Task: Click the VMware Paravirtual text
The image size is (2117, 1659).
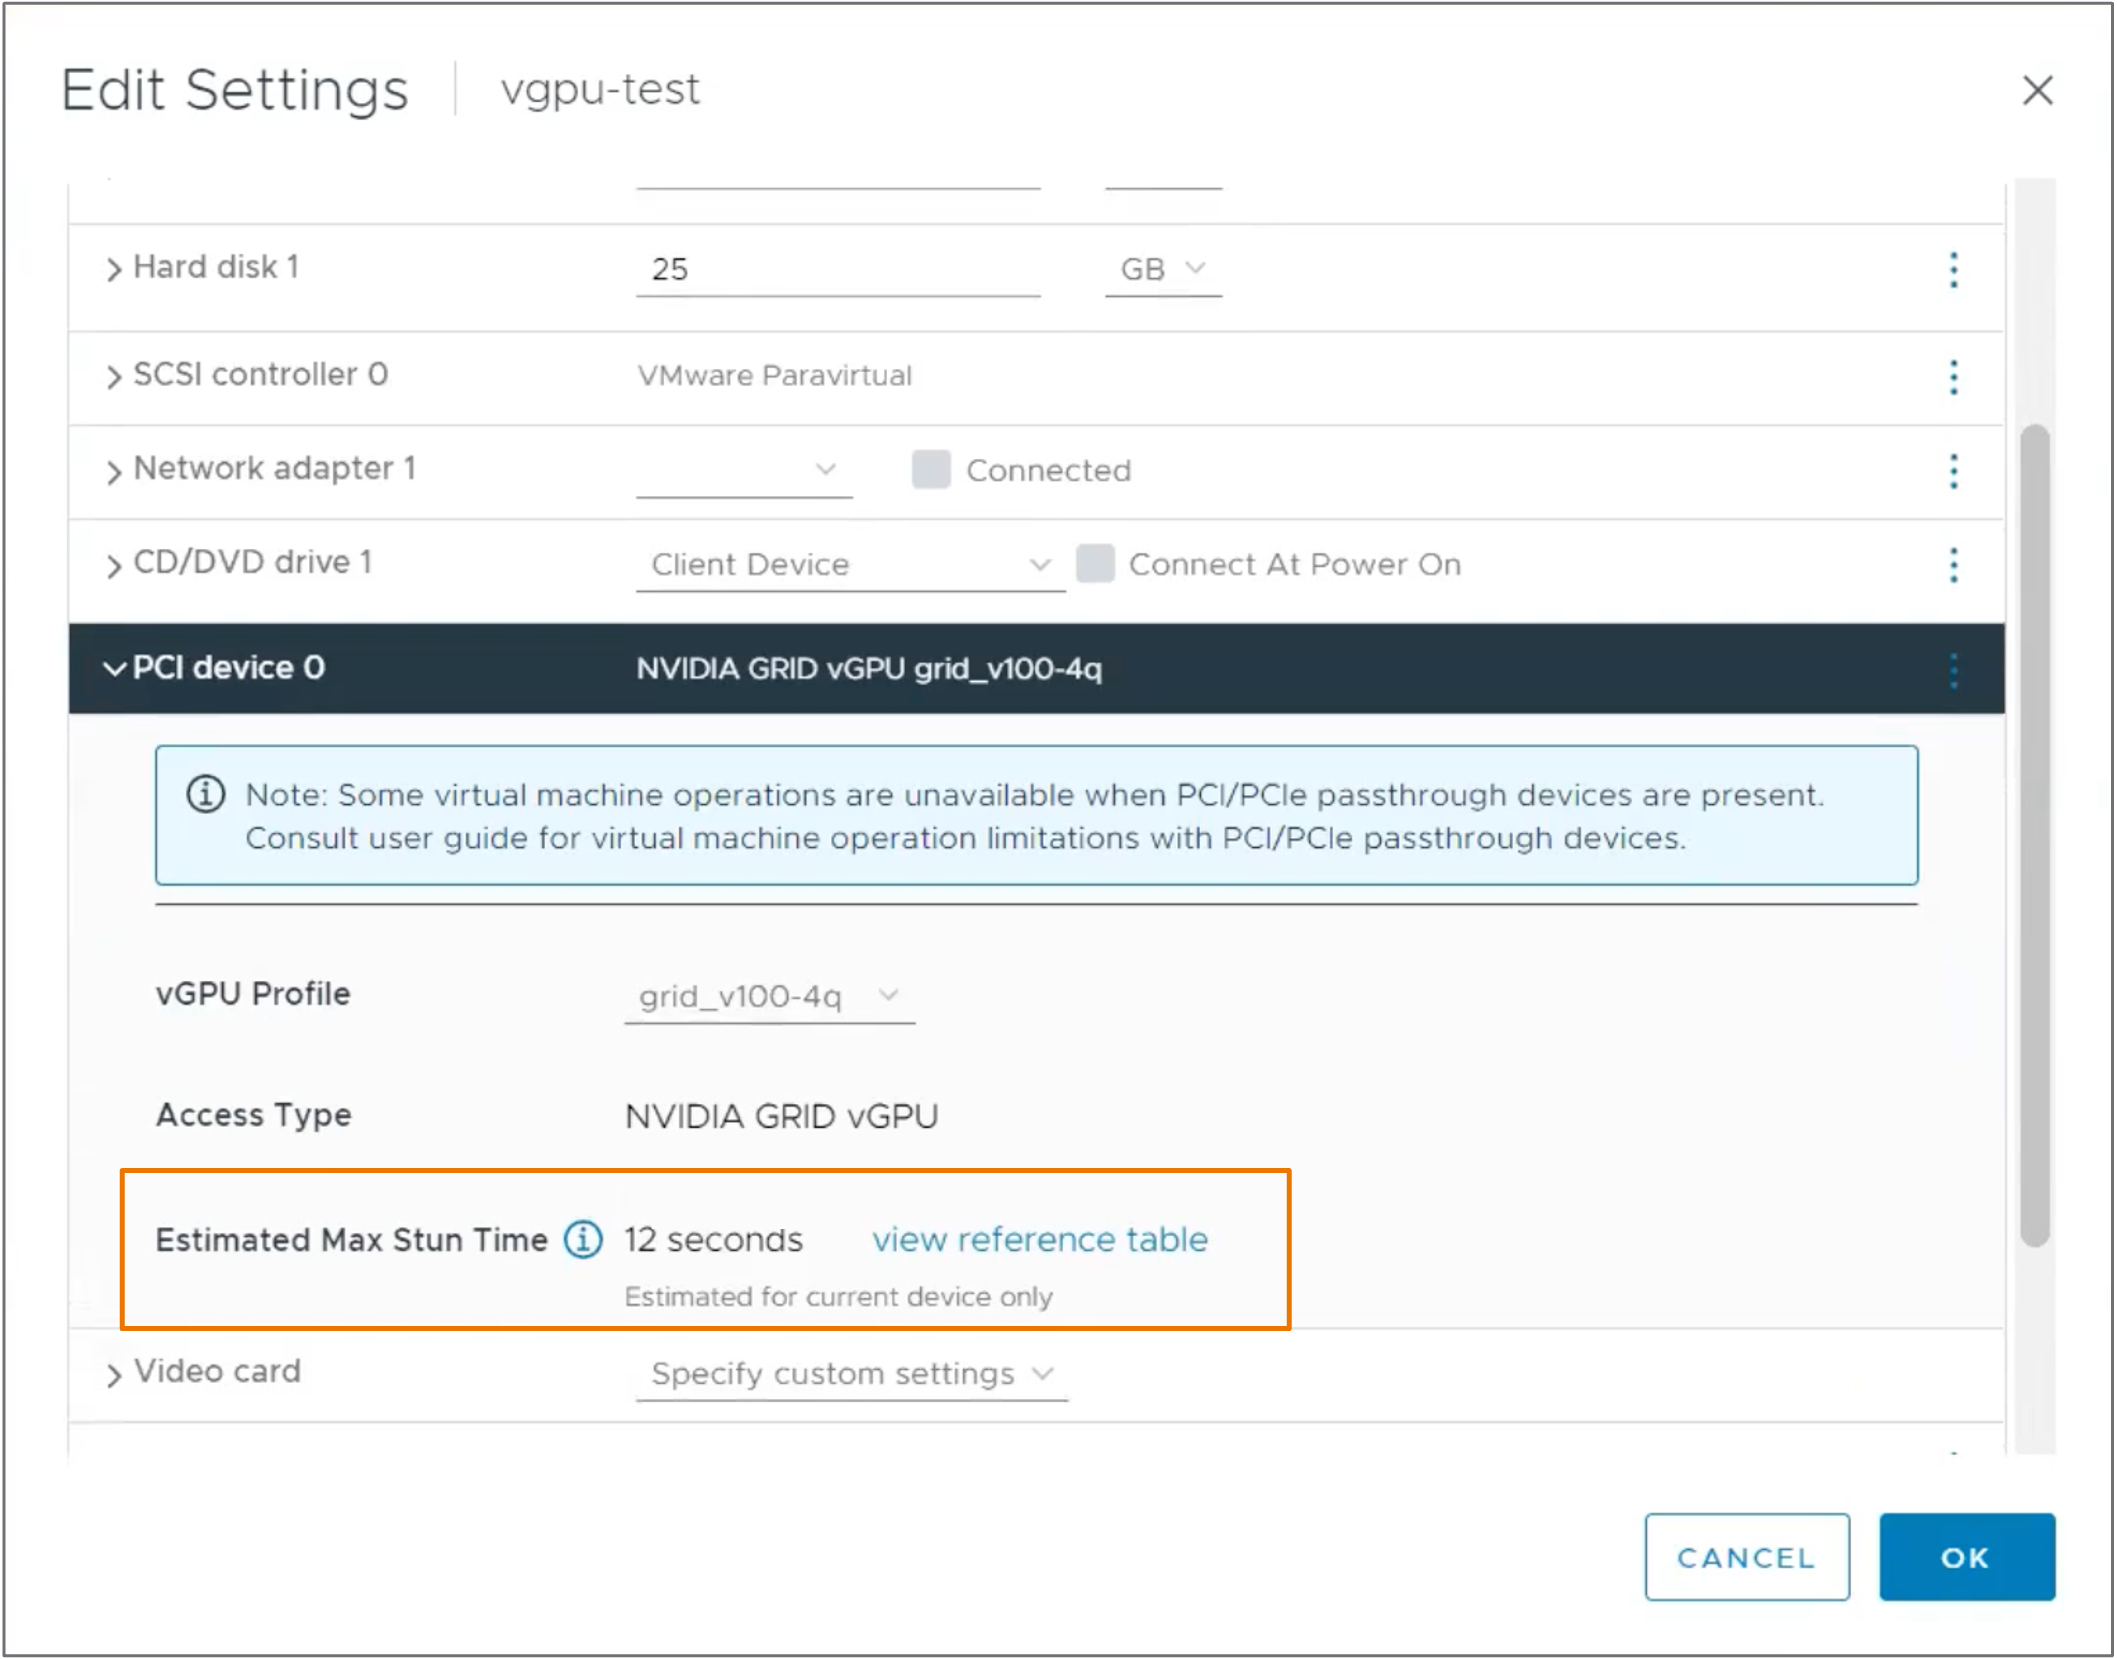Action: click(775, 376)
